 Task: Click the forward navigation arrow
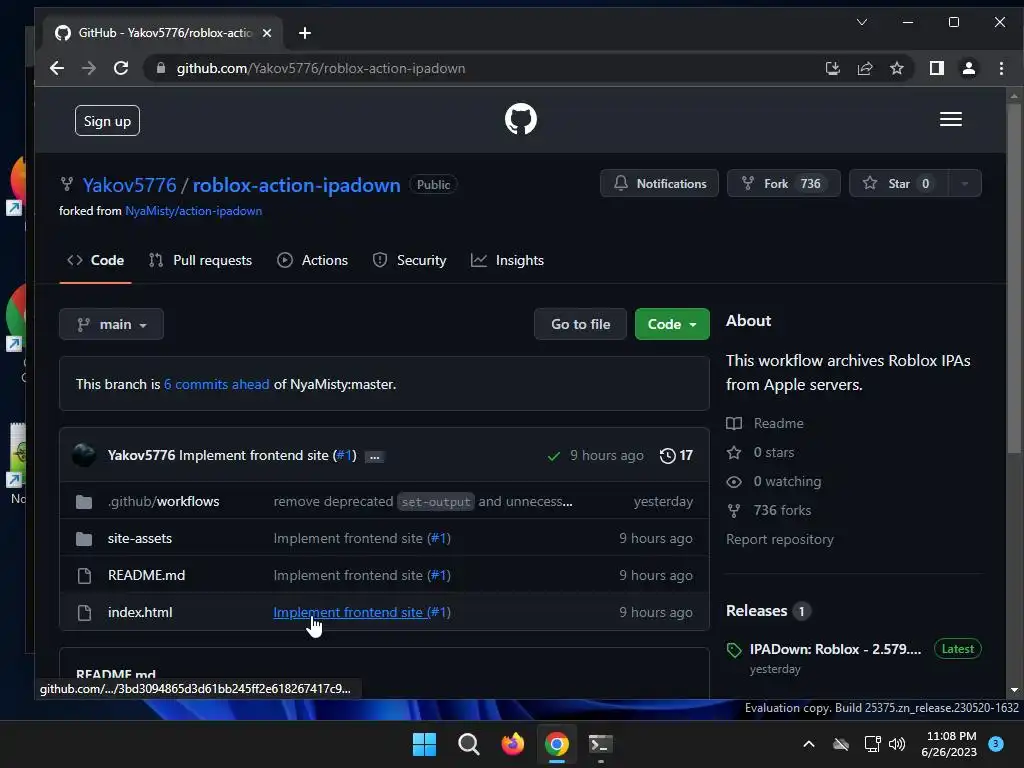(x=89, y=68)
